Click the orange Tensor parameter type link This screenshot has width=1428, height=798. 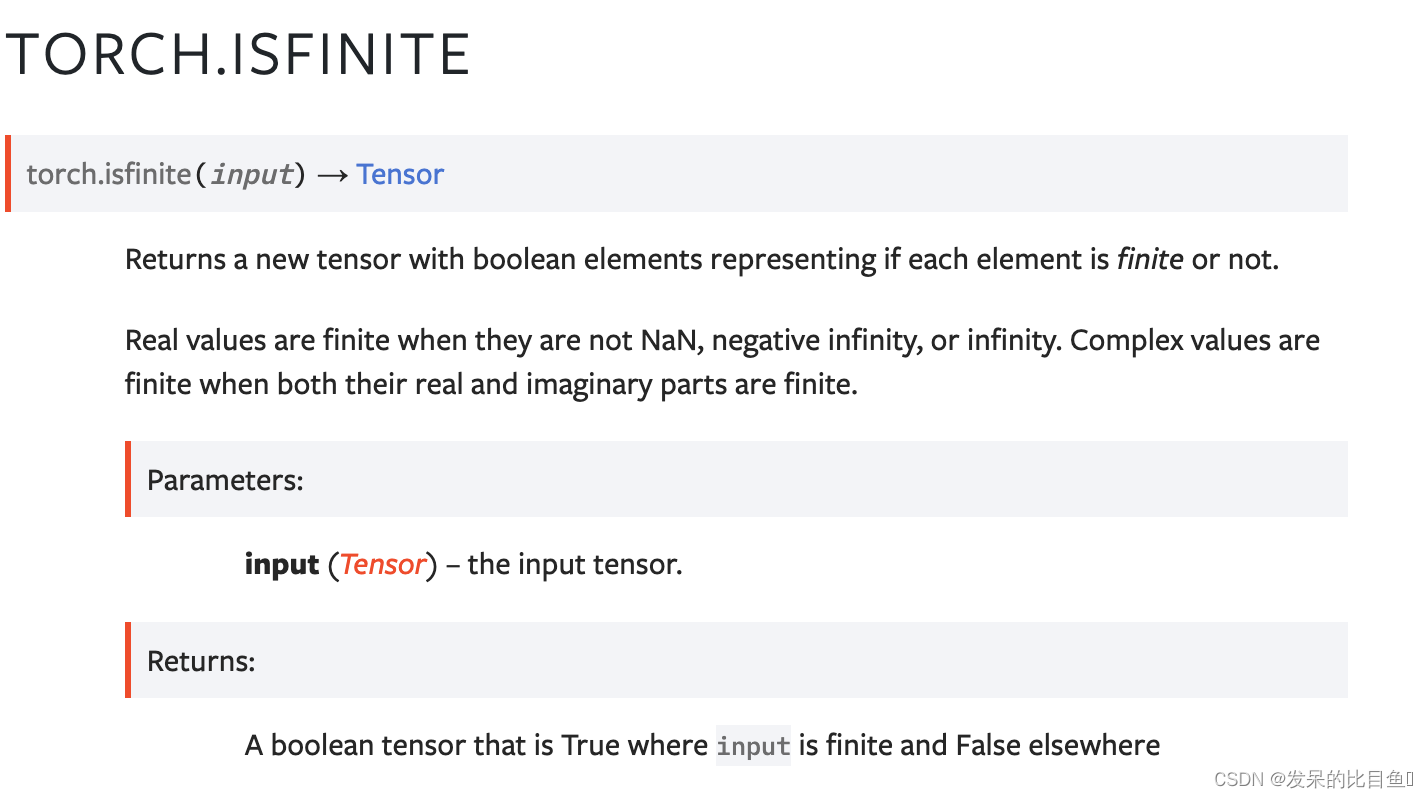[383, 564]
